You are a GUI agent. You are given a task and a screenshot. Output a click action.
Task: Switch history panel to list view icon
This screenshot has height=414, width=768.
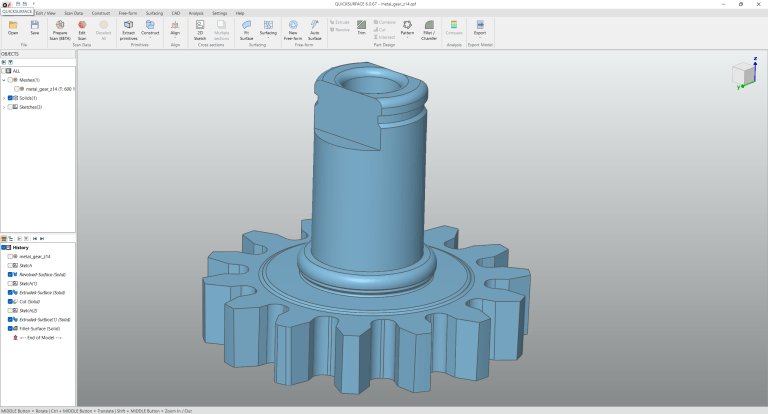[x=4, y=239]
